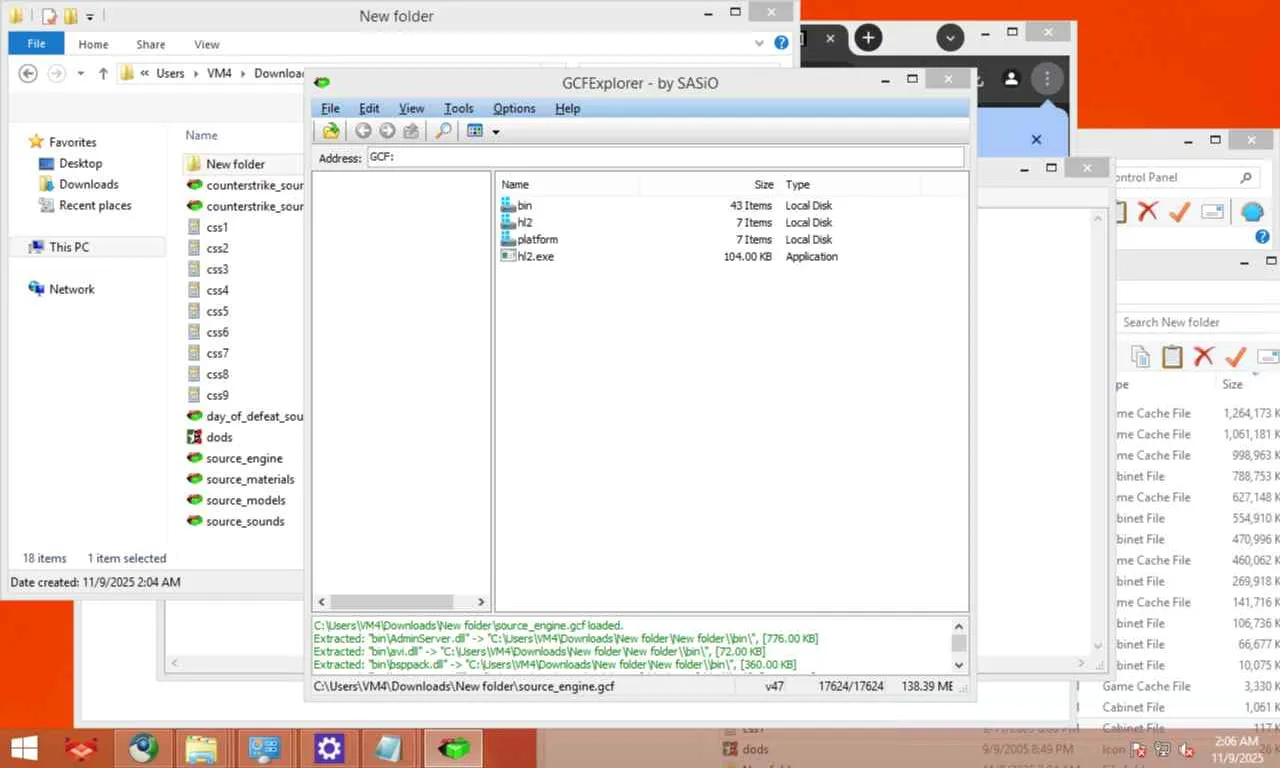Open the recent locations dropdown in File Explorer

[79, 73]
